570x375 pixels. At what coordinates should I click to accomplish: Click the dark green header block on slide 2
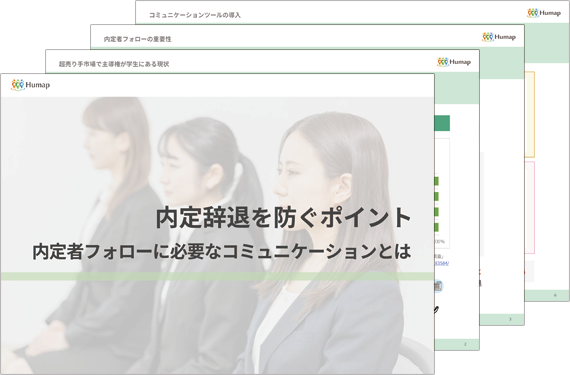(442, 123)
